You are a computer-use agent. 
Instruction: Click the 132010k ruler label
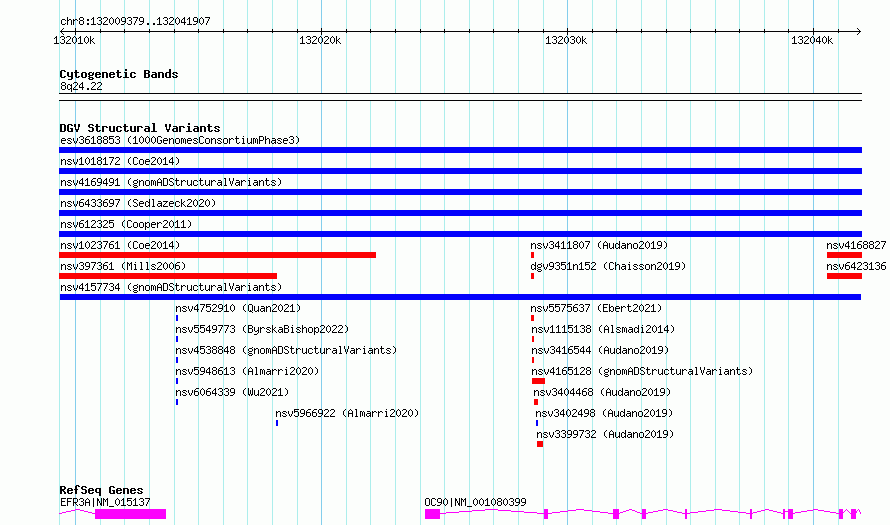(74, 40)
